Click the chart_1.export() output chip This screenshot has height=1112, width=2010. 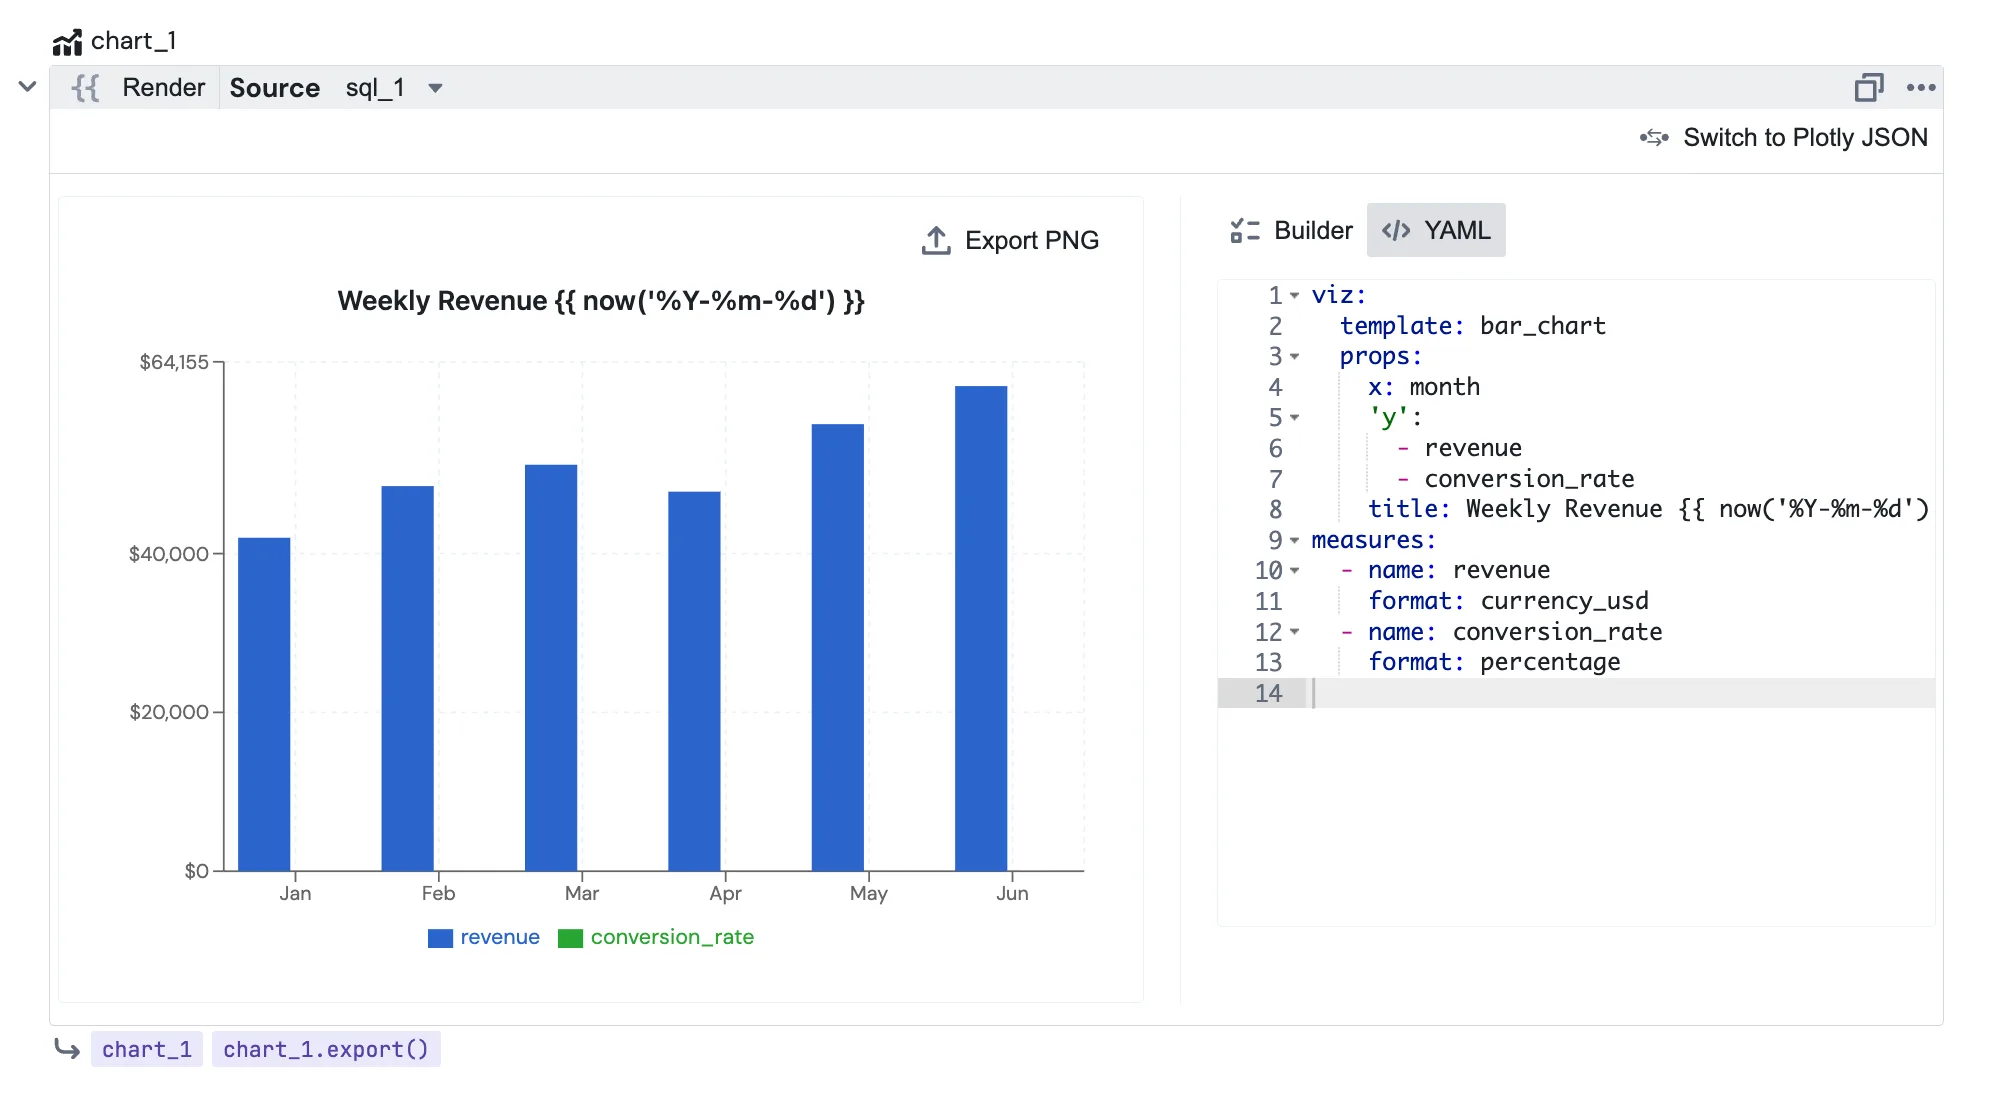tap(326, 1049)
